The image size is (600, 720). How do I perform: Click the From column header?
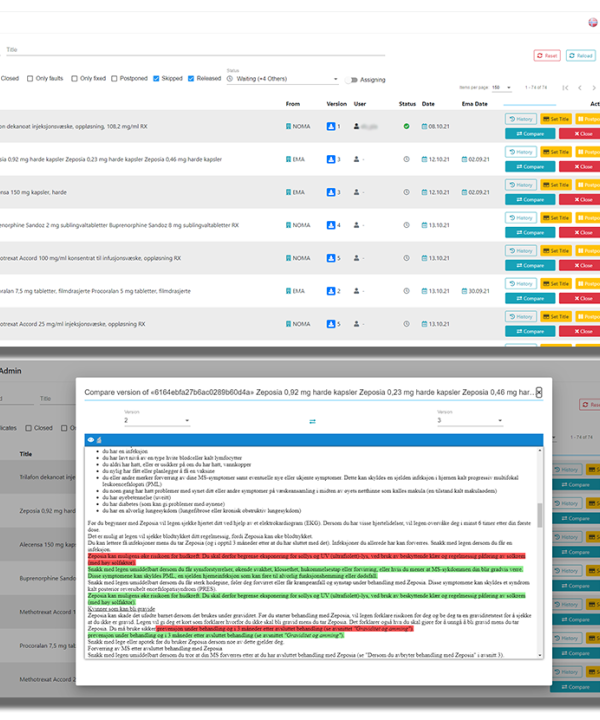(x=292, y=104)
